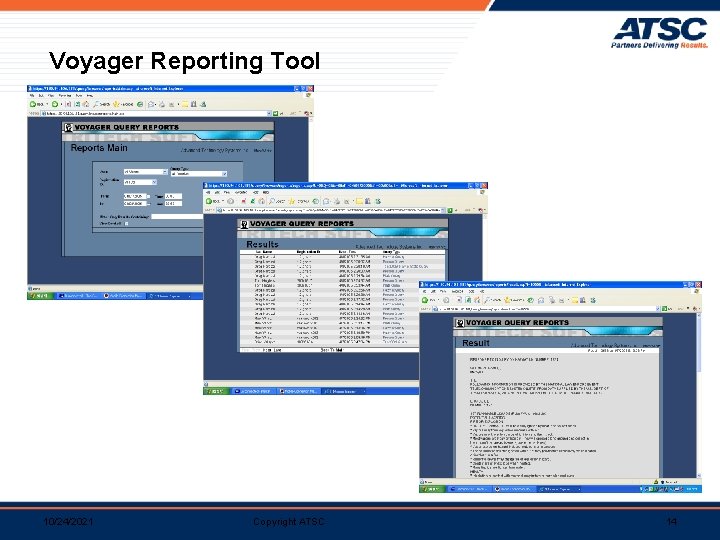This screenshot has height=540, width=720.
Task: Click Forward arrow in Reports Main window
Action: point(55,104)
